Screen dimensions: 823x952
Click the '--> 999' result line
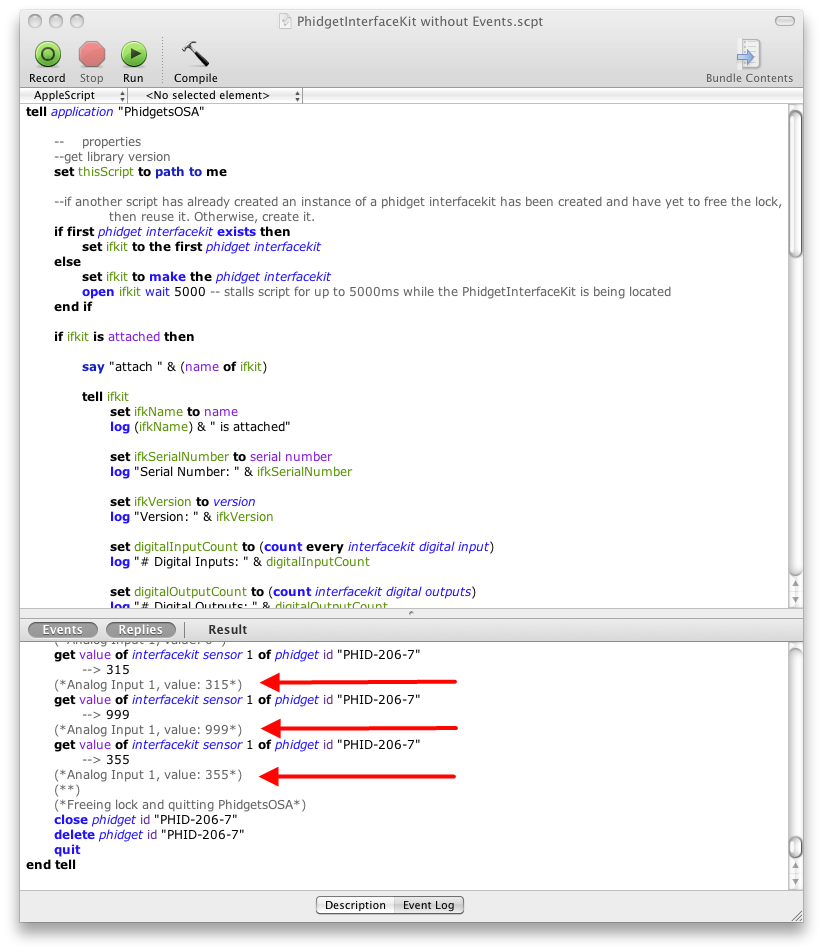106,715
